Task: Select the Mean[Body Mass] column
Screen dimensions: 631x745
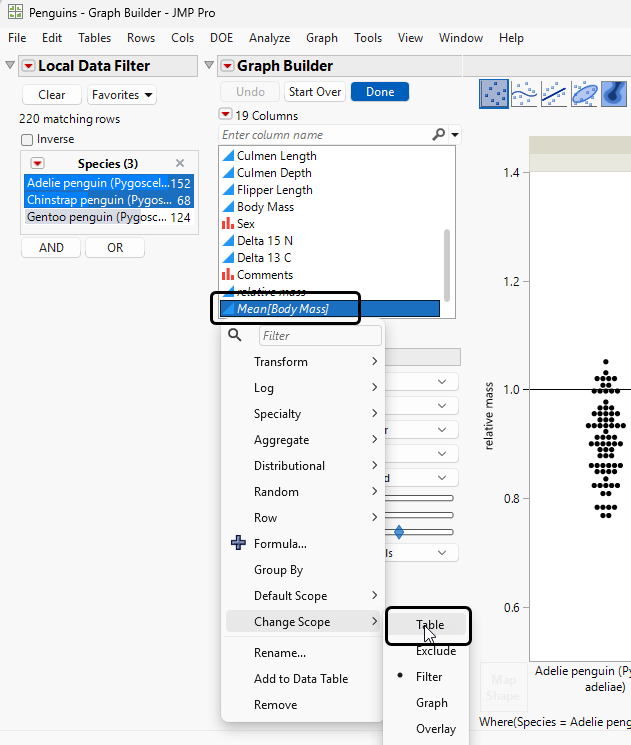Action: (330, 308)
